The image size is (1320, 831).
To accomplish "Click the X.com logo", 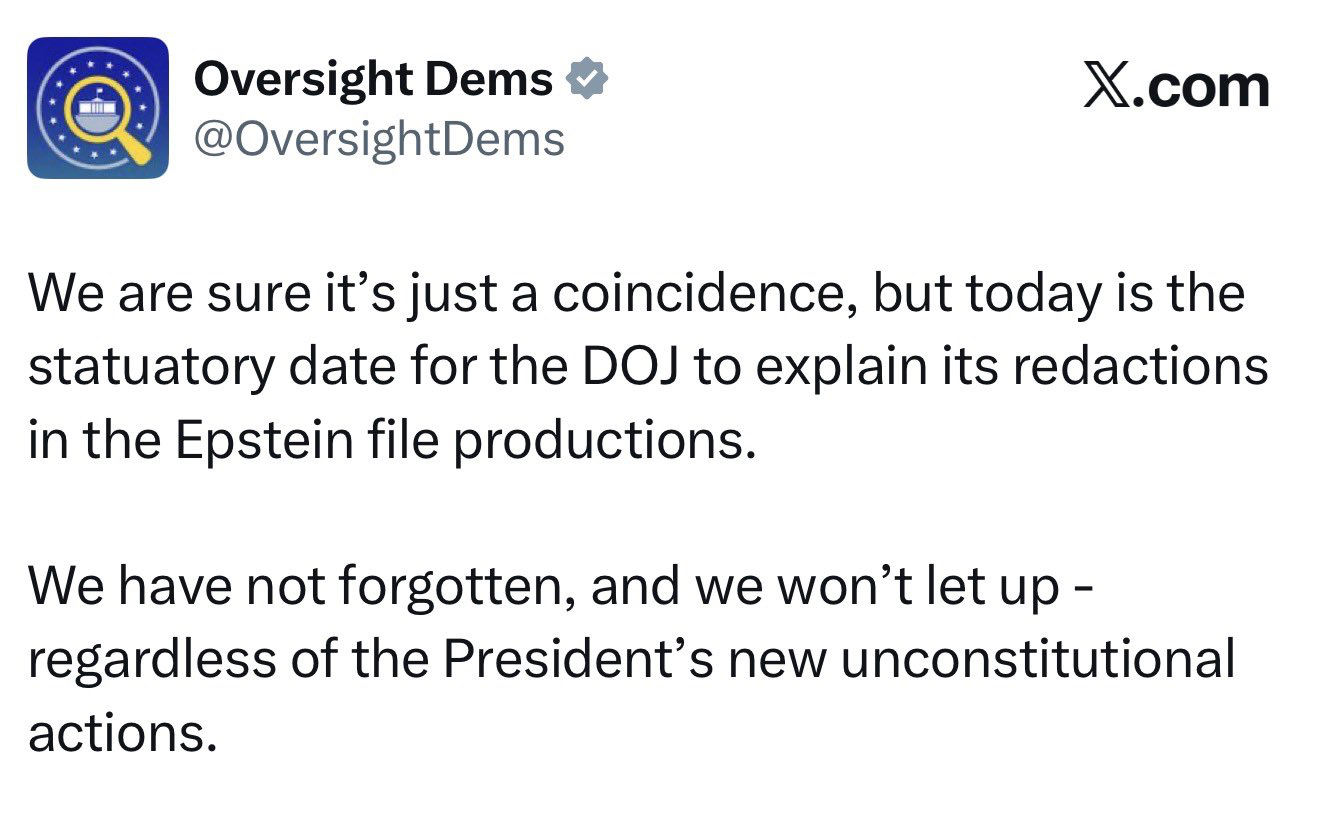I will [x=1177, y=87].
